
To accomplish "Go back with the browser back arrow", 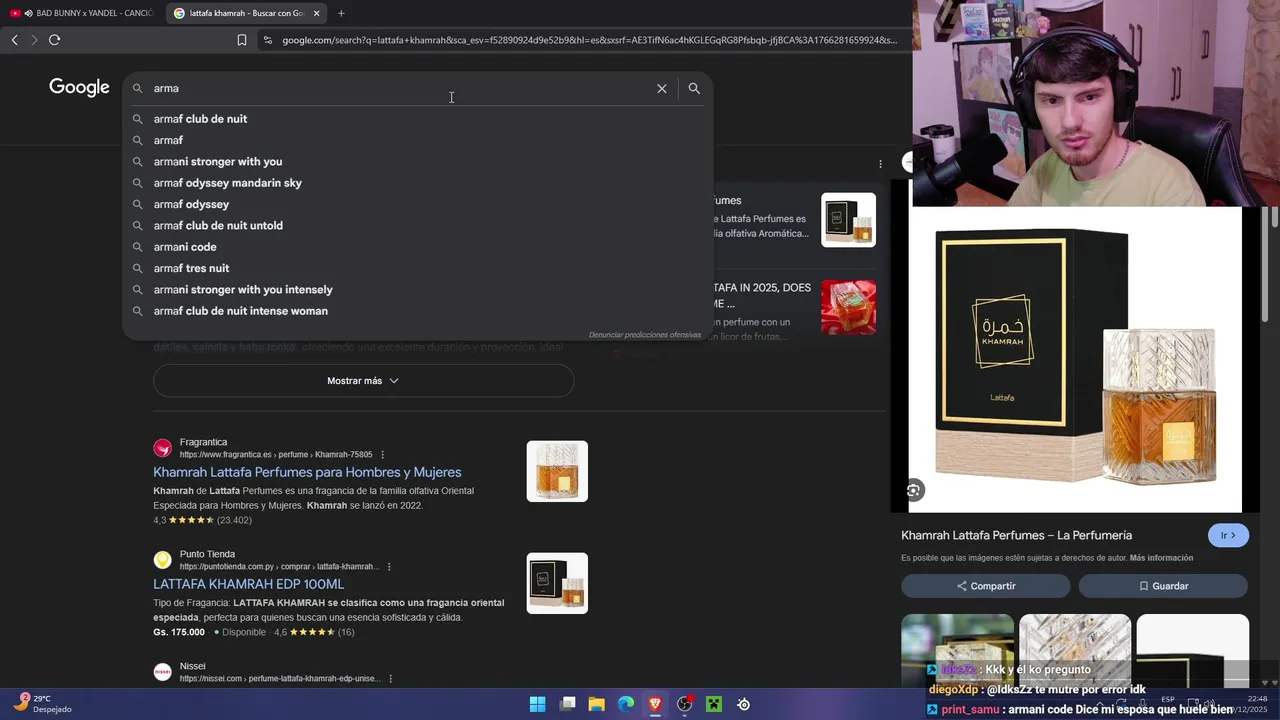I will click(14, 40).
